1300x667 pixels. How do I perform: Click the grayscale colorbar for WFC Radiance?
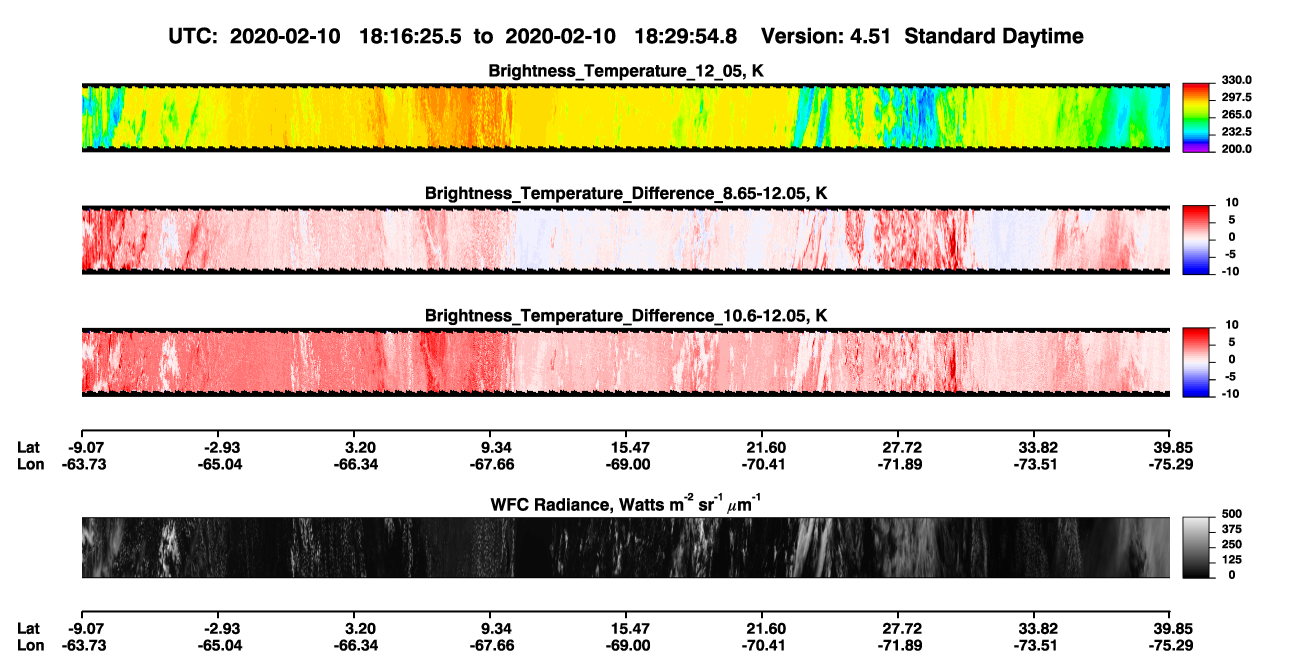tap(1196, 547)
